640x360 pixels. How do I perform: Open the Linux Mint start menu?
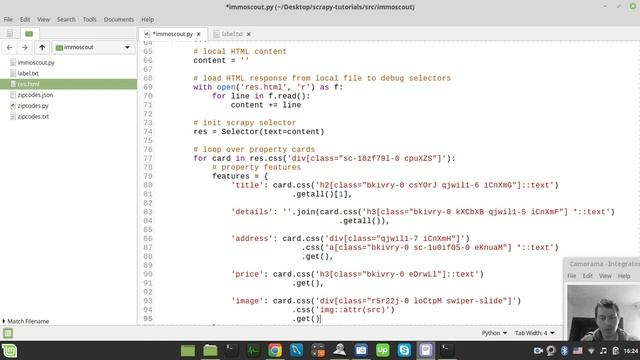(9, 351)
